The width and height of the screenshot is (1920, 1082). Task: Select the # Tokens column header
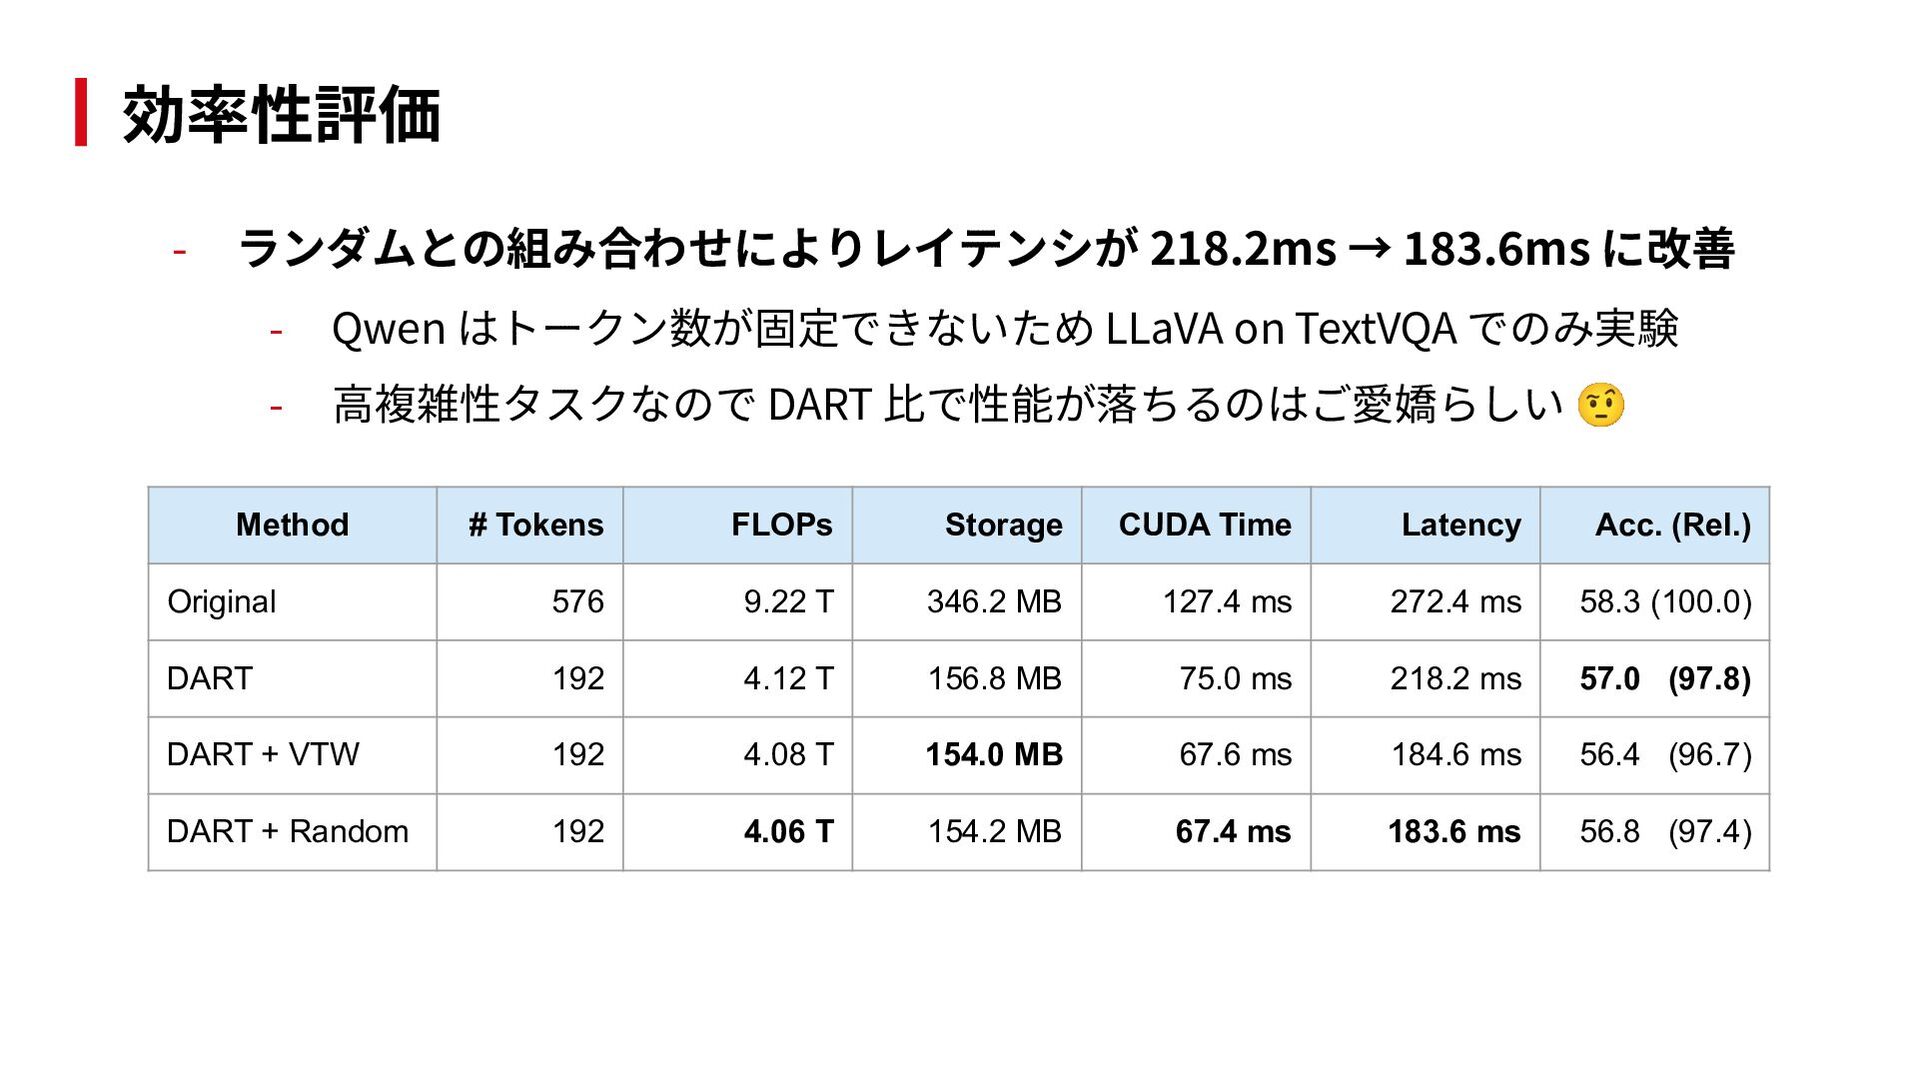tap(530, 525)
